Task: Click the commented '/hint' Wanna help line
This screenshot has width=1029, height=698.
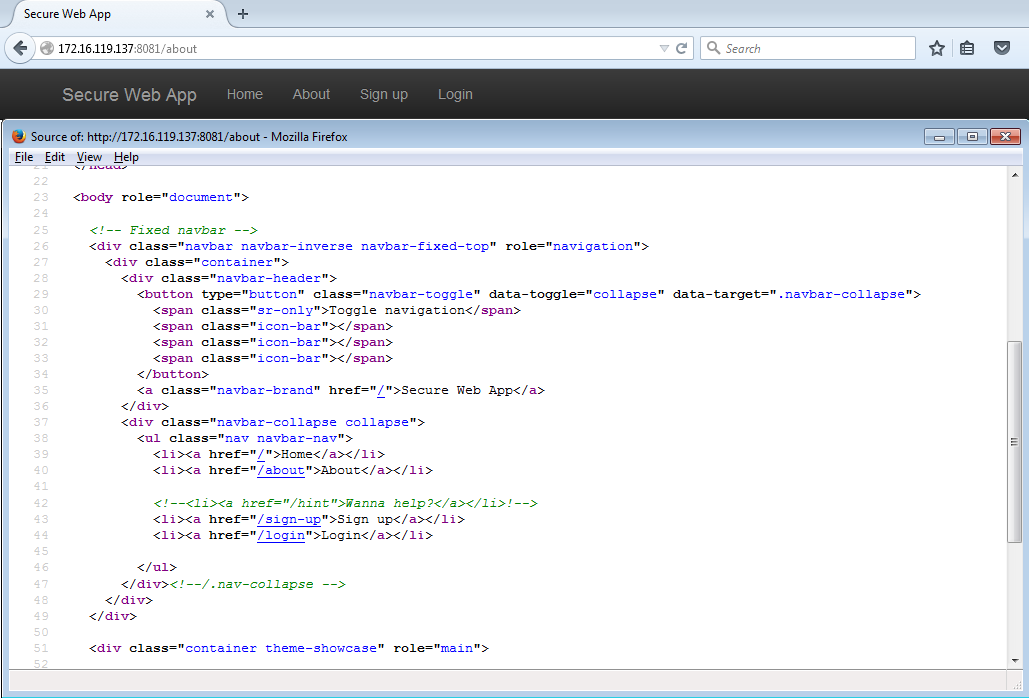Action: [x=346, y=503]
